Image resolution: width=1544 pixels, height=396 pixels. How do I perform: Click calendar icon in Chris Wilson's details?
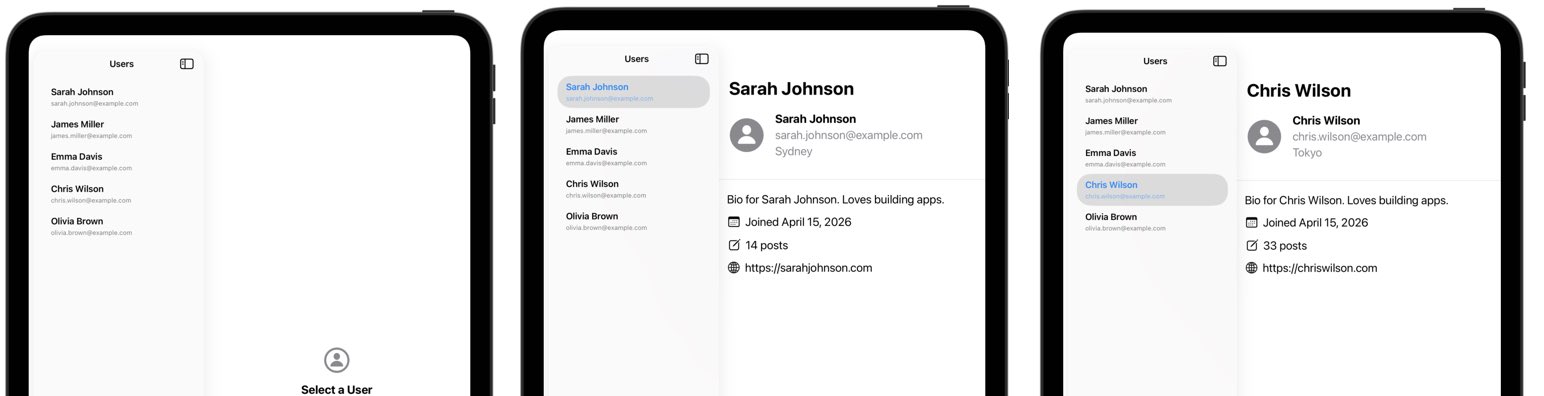click(1252, 223)
